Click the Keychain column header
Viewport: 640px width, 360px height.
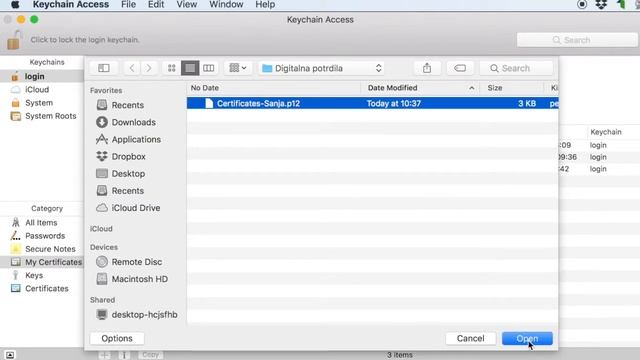(x=606, y=132)
